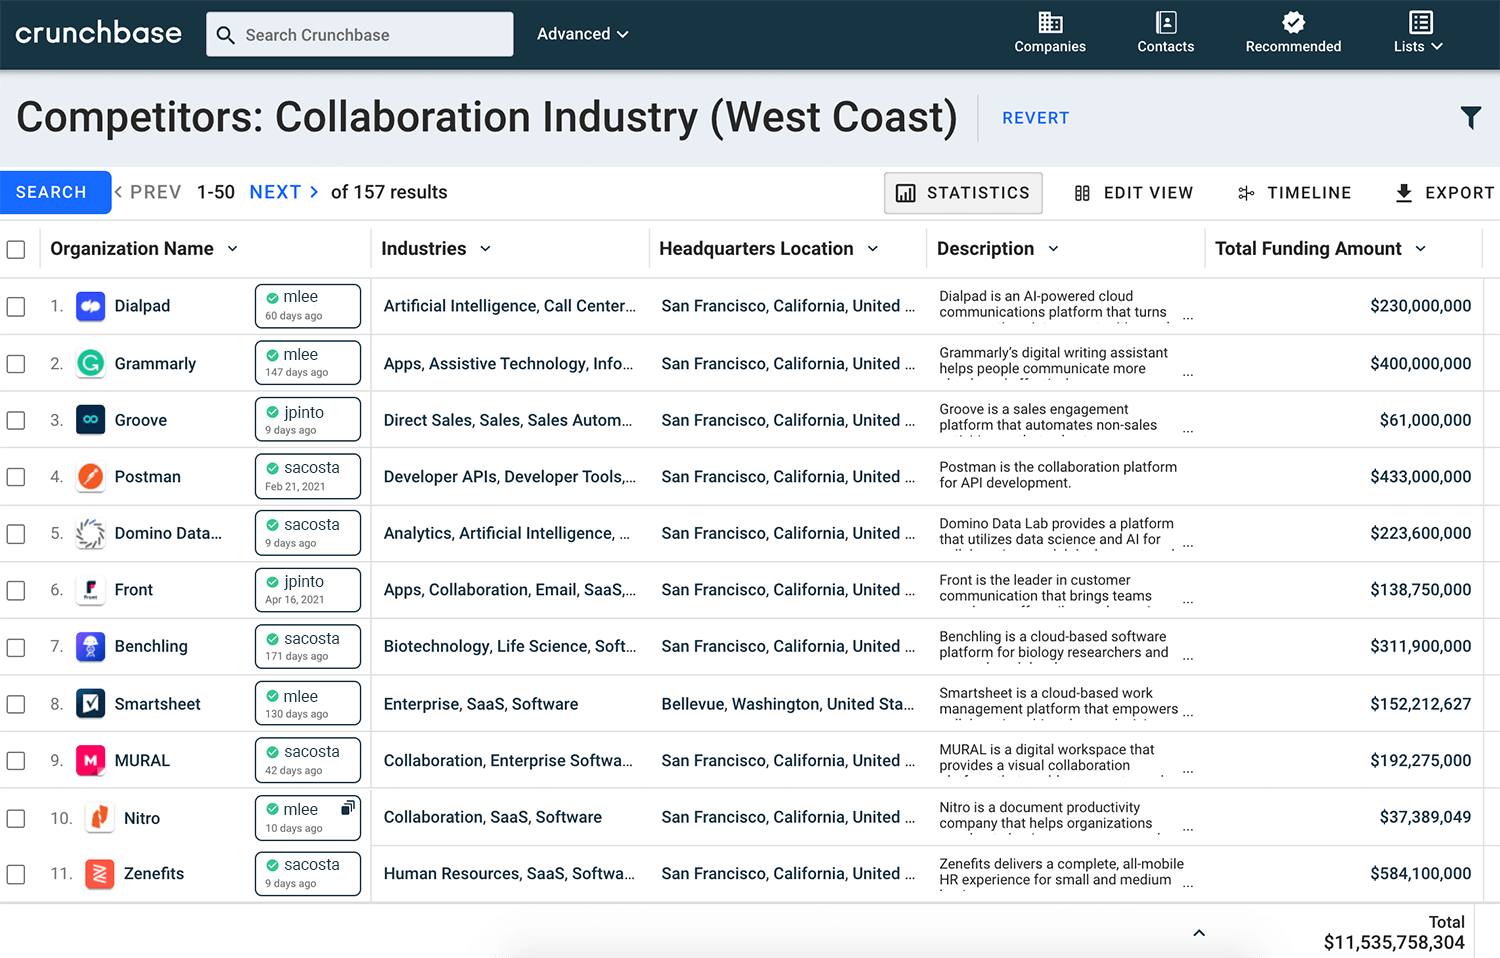Image resolution: width=1500 pixels, height=958 pixels.
Task: Click the green check on Dialpad's mlee tag
Action: point(272,297)
